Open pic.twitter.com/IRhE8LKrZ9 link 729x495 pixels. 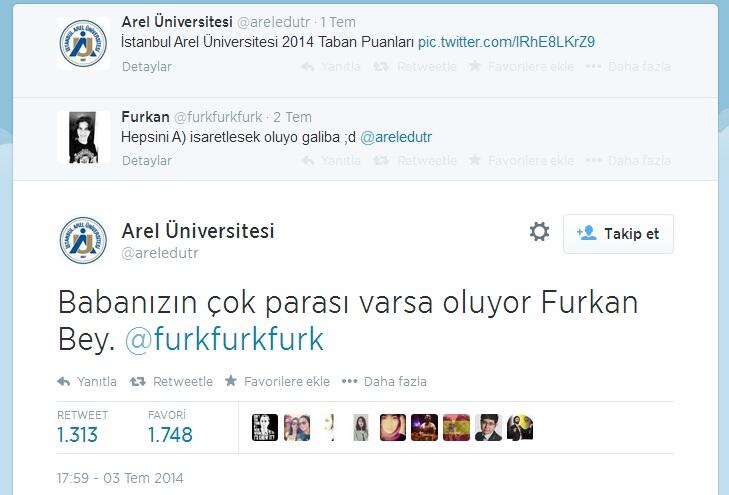click(506, 42)
